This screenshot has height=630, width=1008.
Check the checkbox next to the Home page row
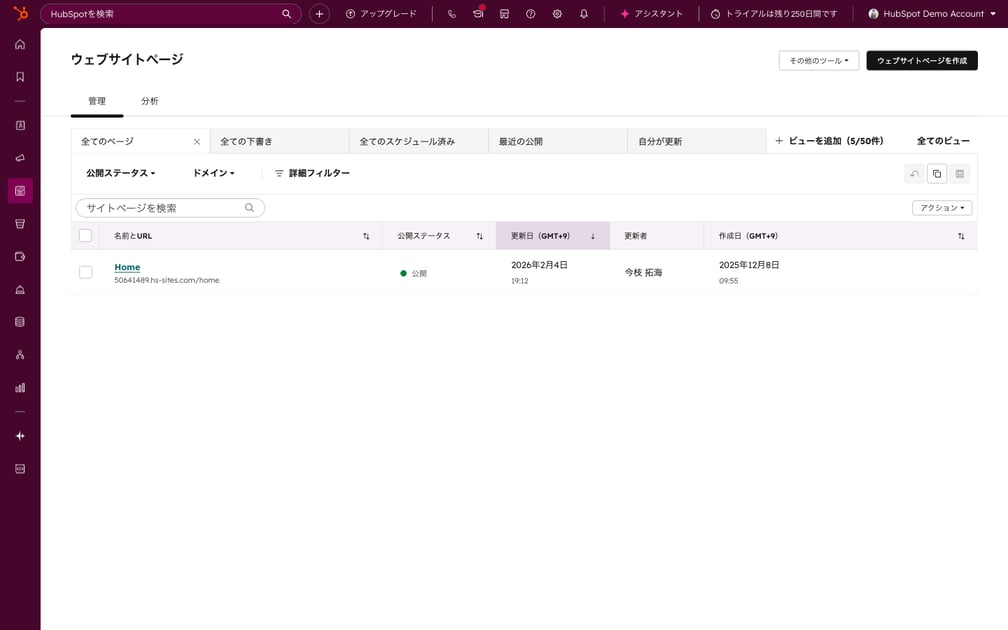(85, 271)
